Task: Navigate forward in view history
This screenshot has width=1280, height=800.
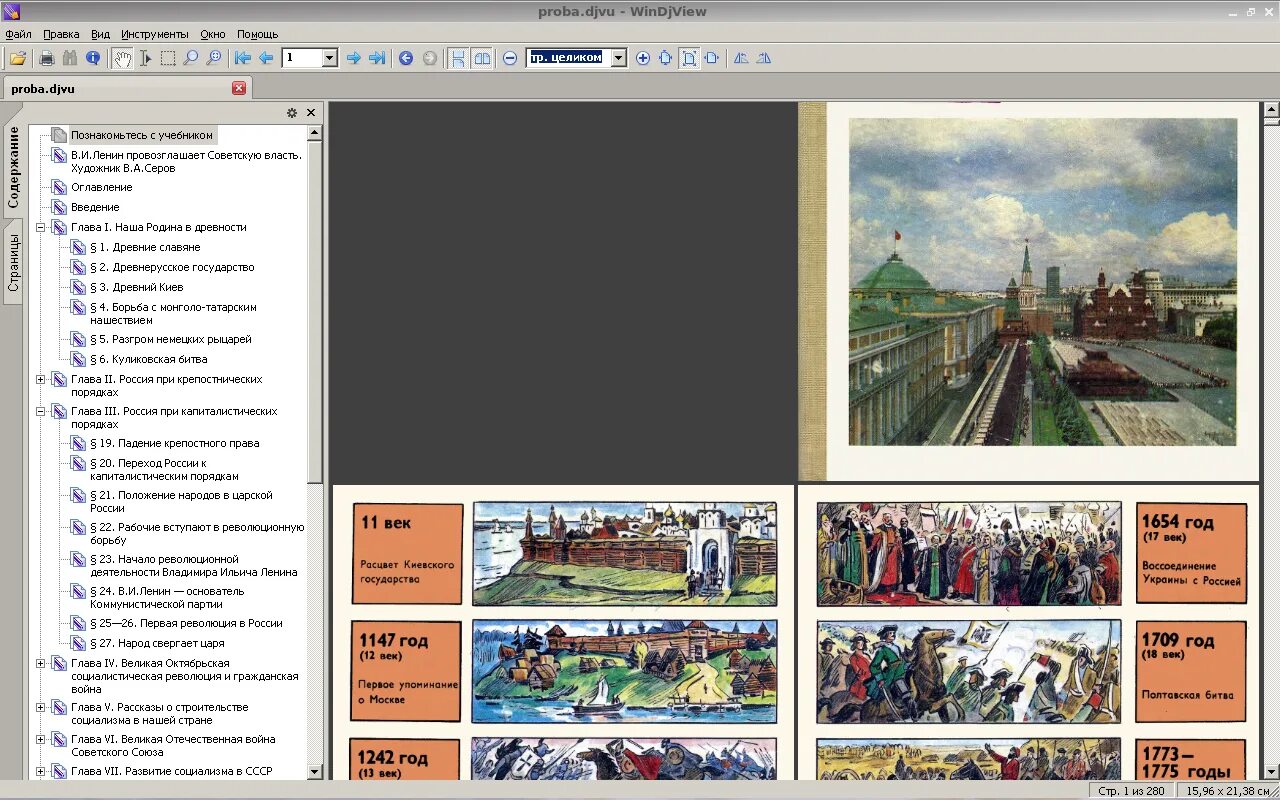Action: [430, 58]
